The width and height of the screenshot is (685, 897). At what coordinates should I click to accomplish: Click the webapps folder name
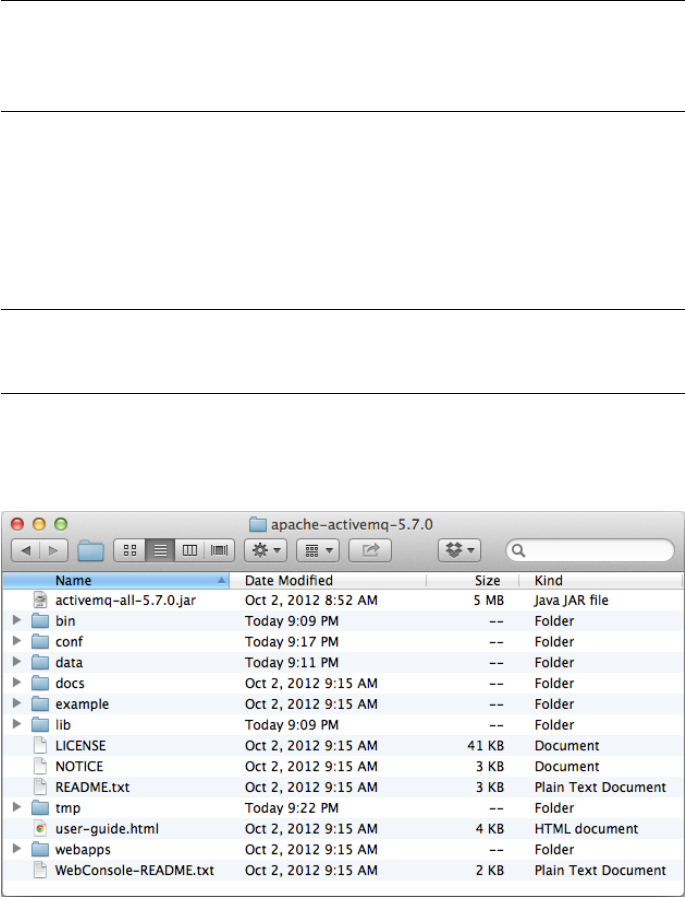tap(83, 850)
